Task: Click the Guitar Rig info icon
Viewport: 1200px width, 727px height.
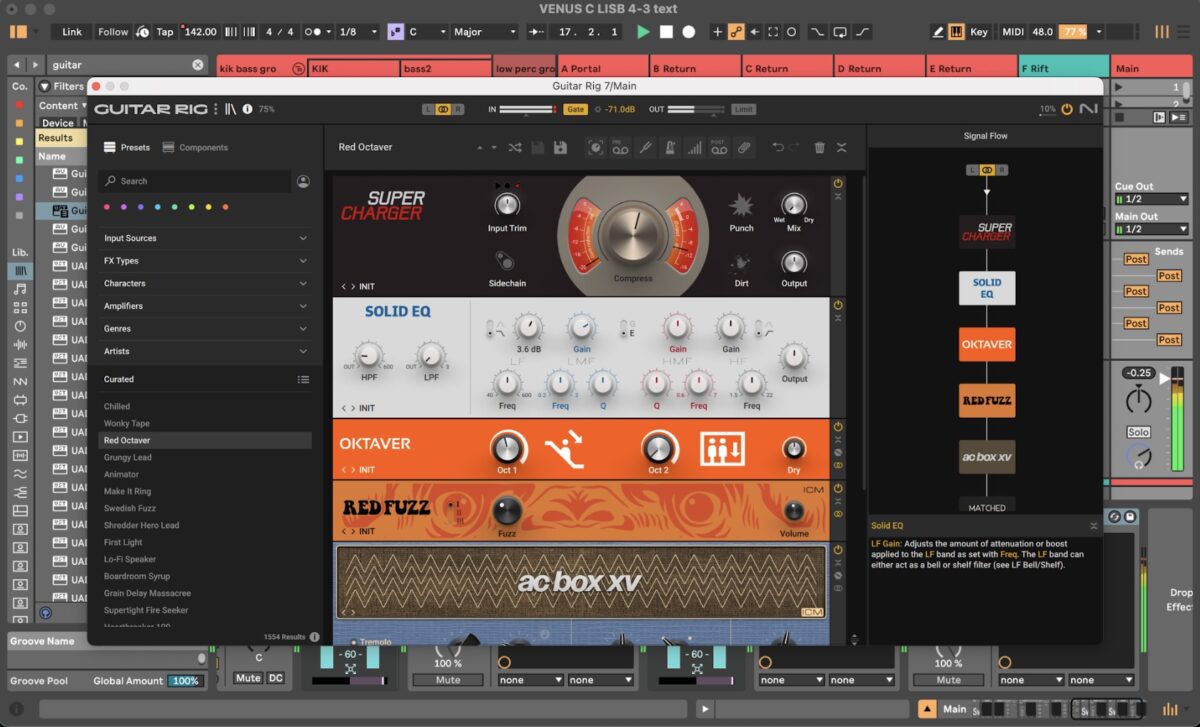Action: [x=247, y=108]
